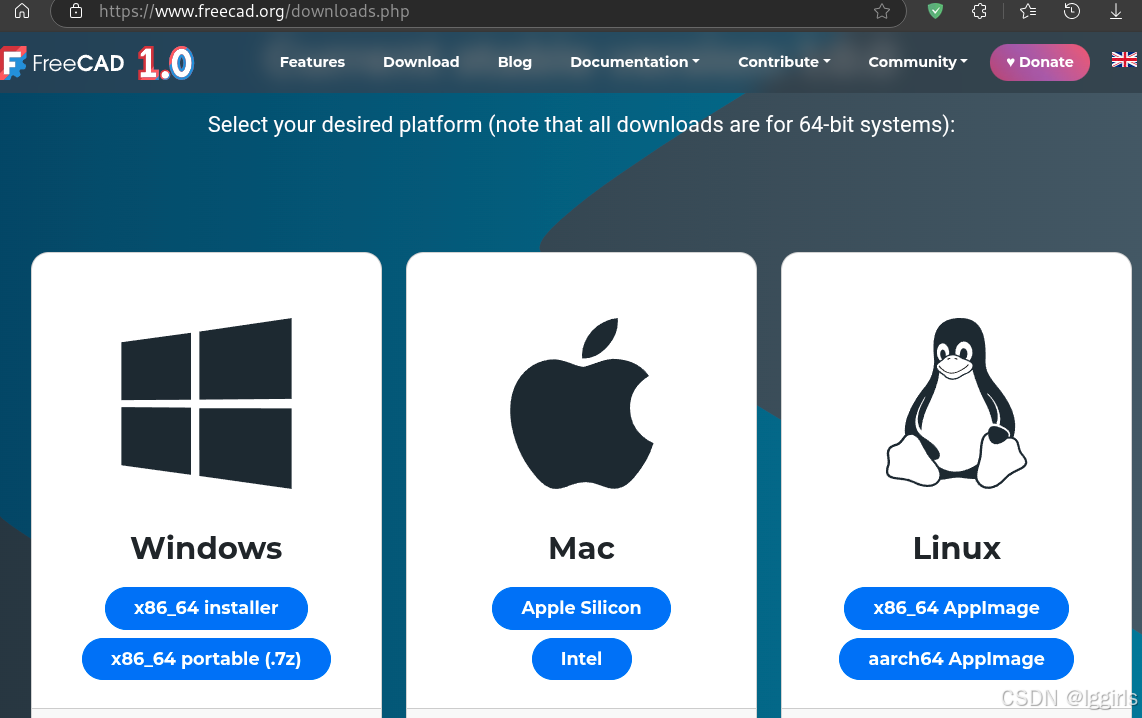Click the FreeCAD logo
The height and width of the screenshot is (718, 1142).
(97, 63)
